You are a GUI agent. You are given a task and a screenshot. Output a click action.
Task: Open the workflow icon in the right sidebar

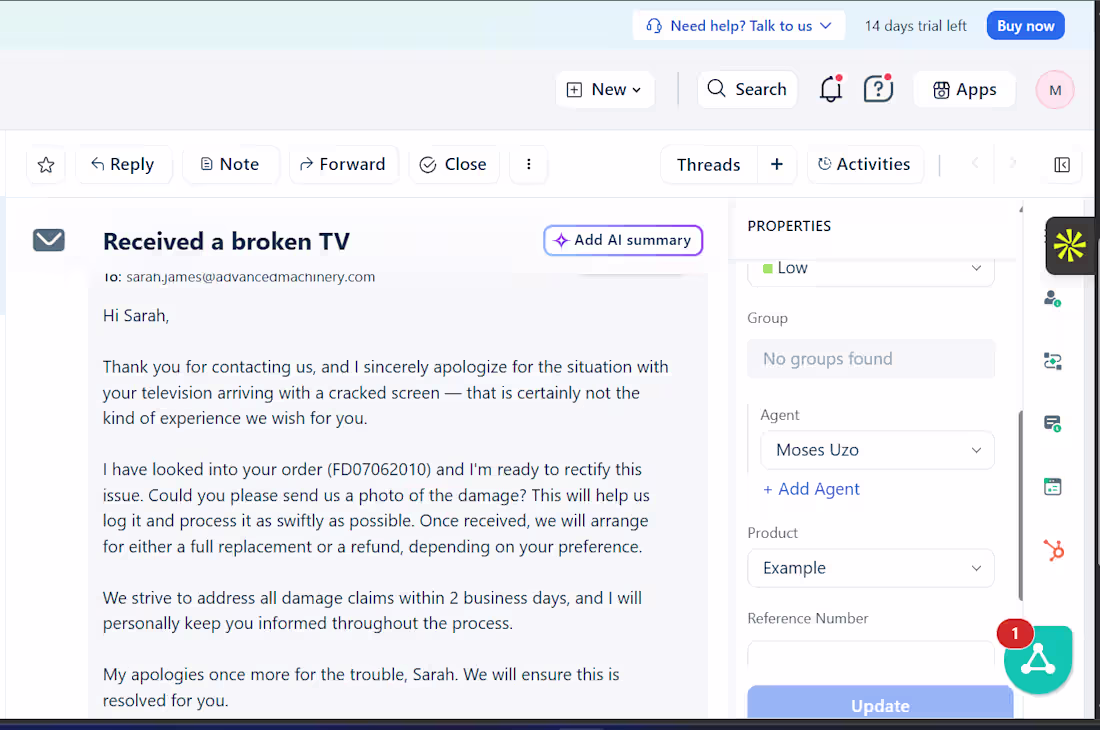coord(1052,361)
